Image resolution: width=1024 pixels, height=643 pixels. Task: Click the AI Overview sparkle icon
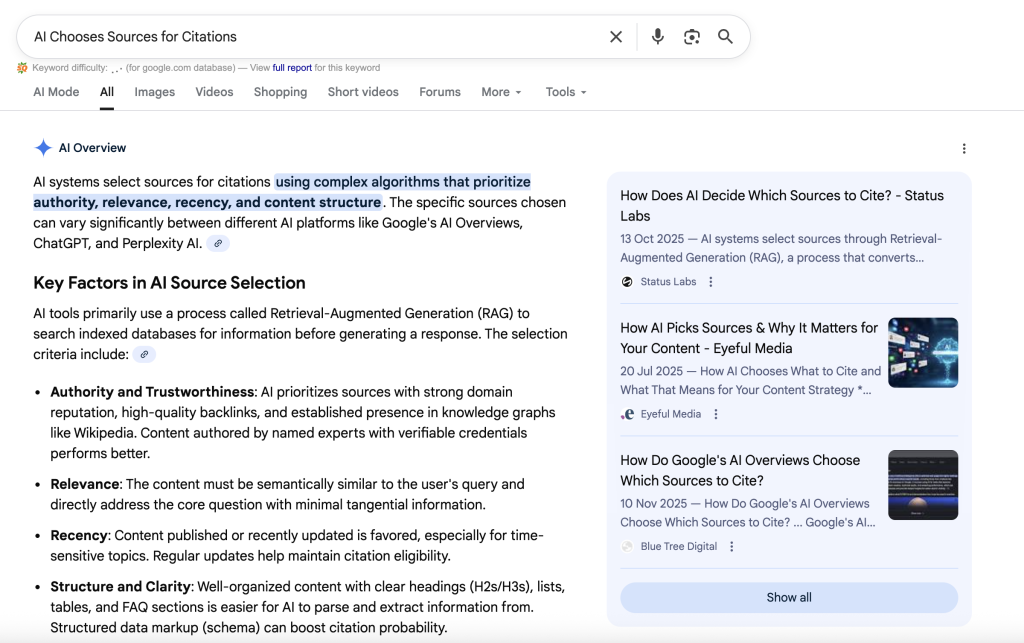[x=43, y=148]
